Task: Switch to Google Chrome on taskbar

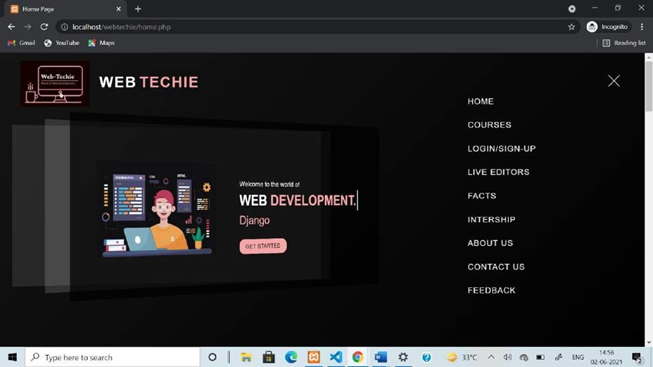Action: click(x=358, y=357)
